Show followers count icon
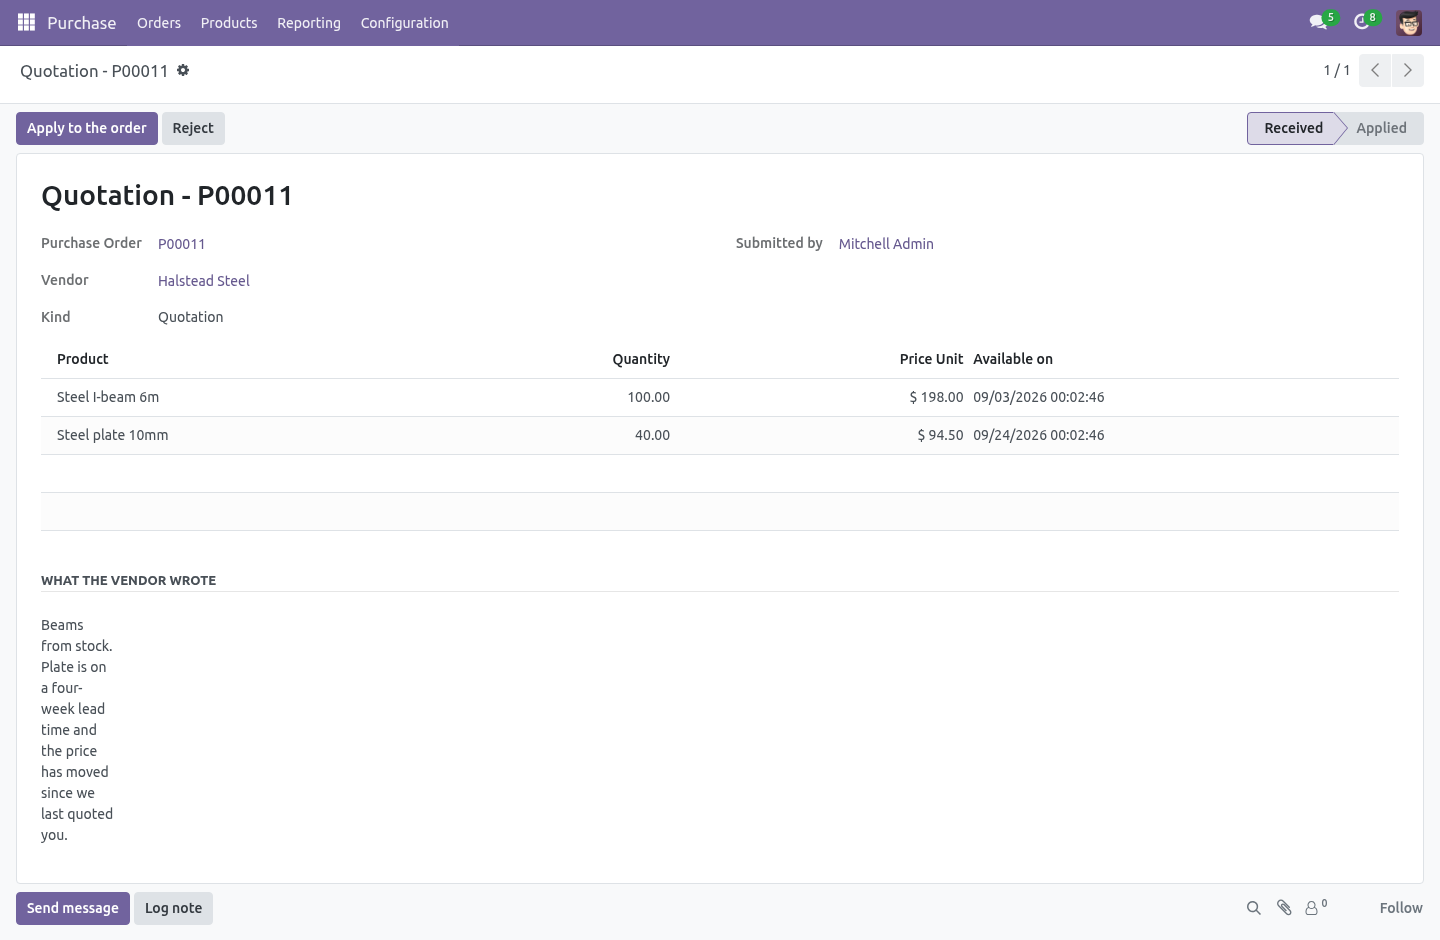The height and width of the screenshot is (940, 1440). (1315, 907)
